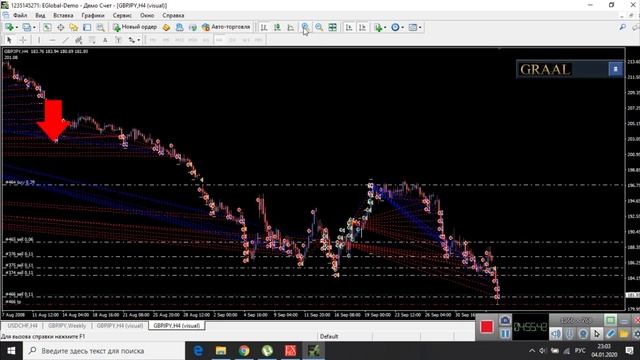Expand the Templates dropdown arrow

coord(420,27)
